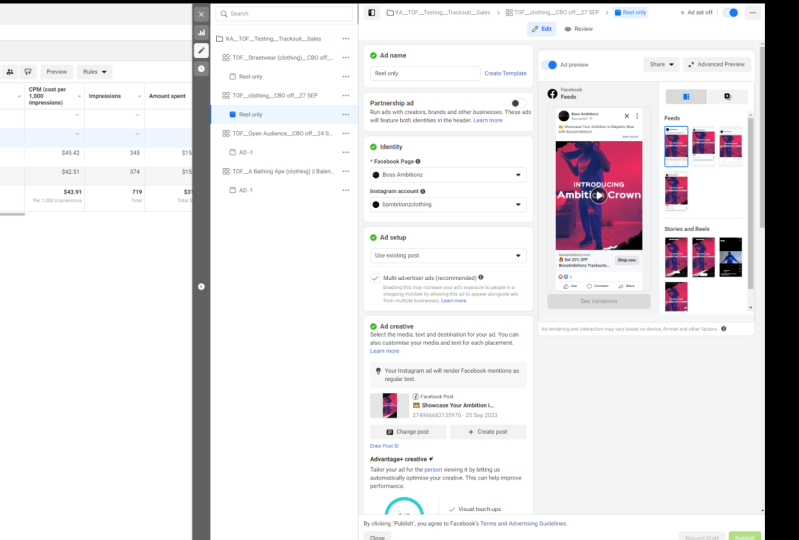Open the performance chart icon in sidebar
Viewport: 799px width, 540px height.
coord(201,33)
